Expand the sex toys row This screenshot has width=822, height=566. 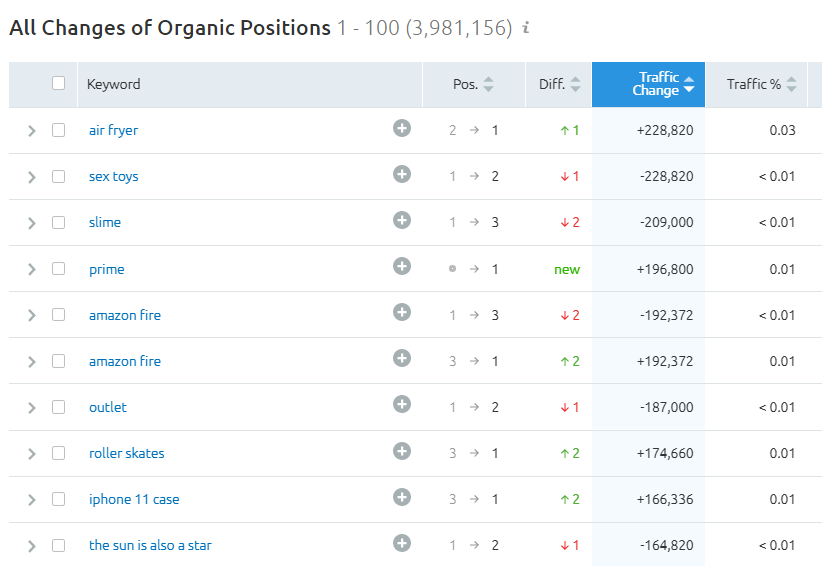coord(31,177)
